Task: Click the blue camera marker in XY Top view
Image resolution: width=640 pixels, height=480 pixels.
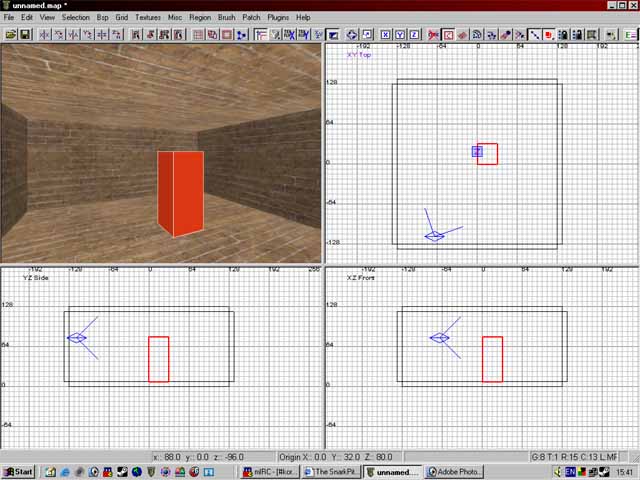Action: coord(434,236)
